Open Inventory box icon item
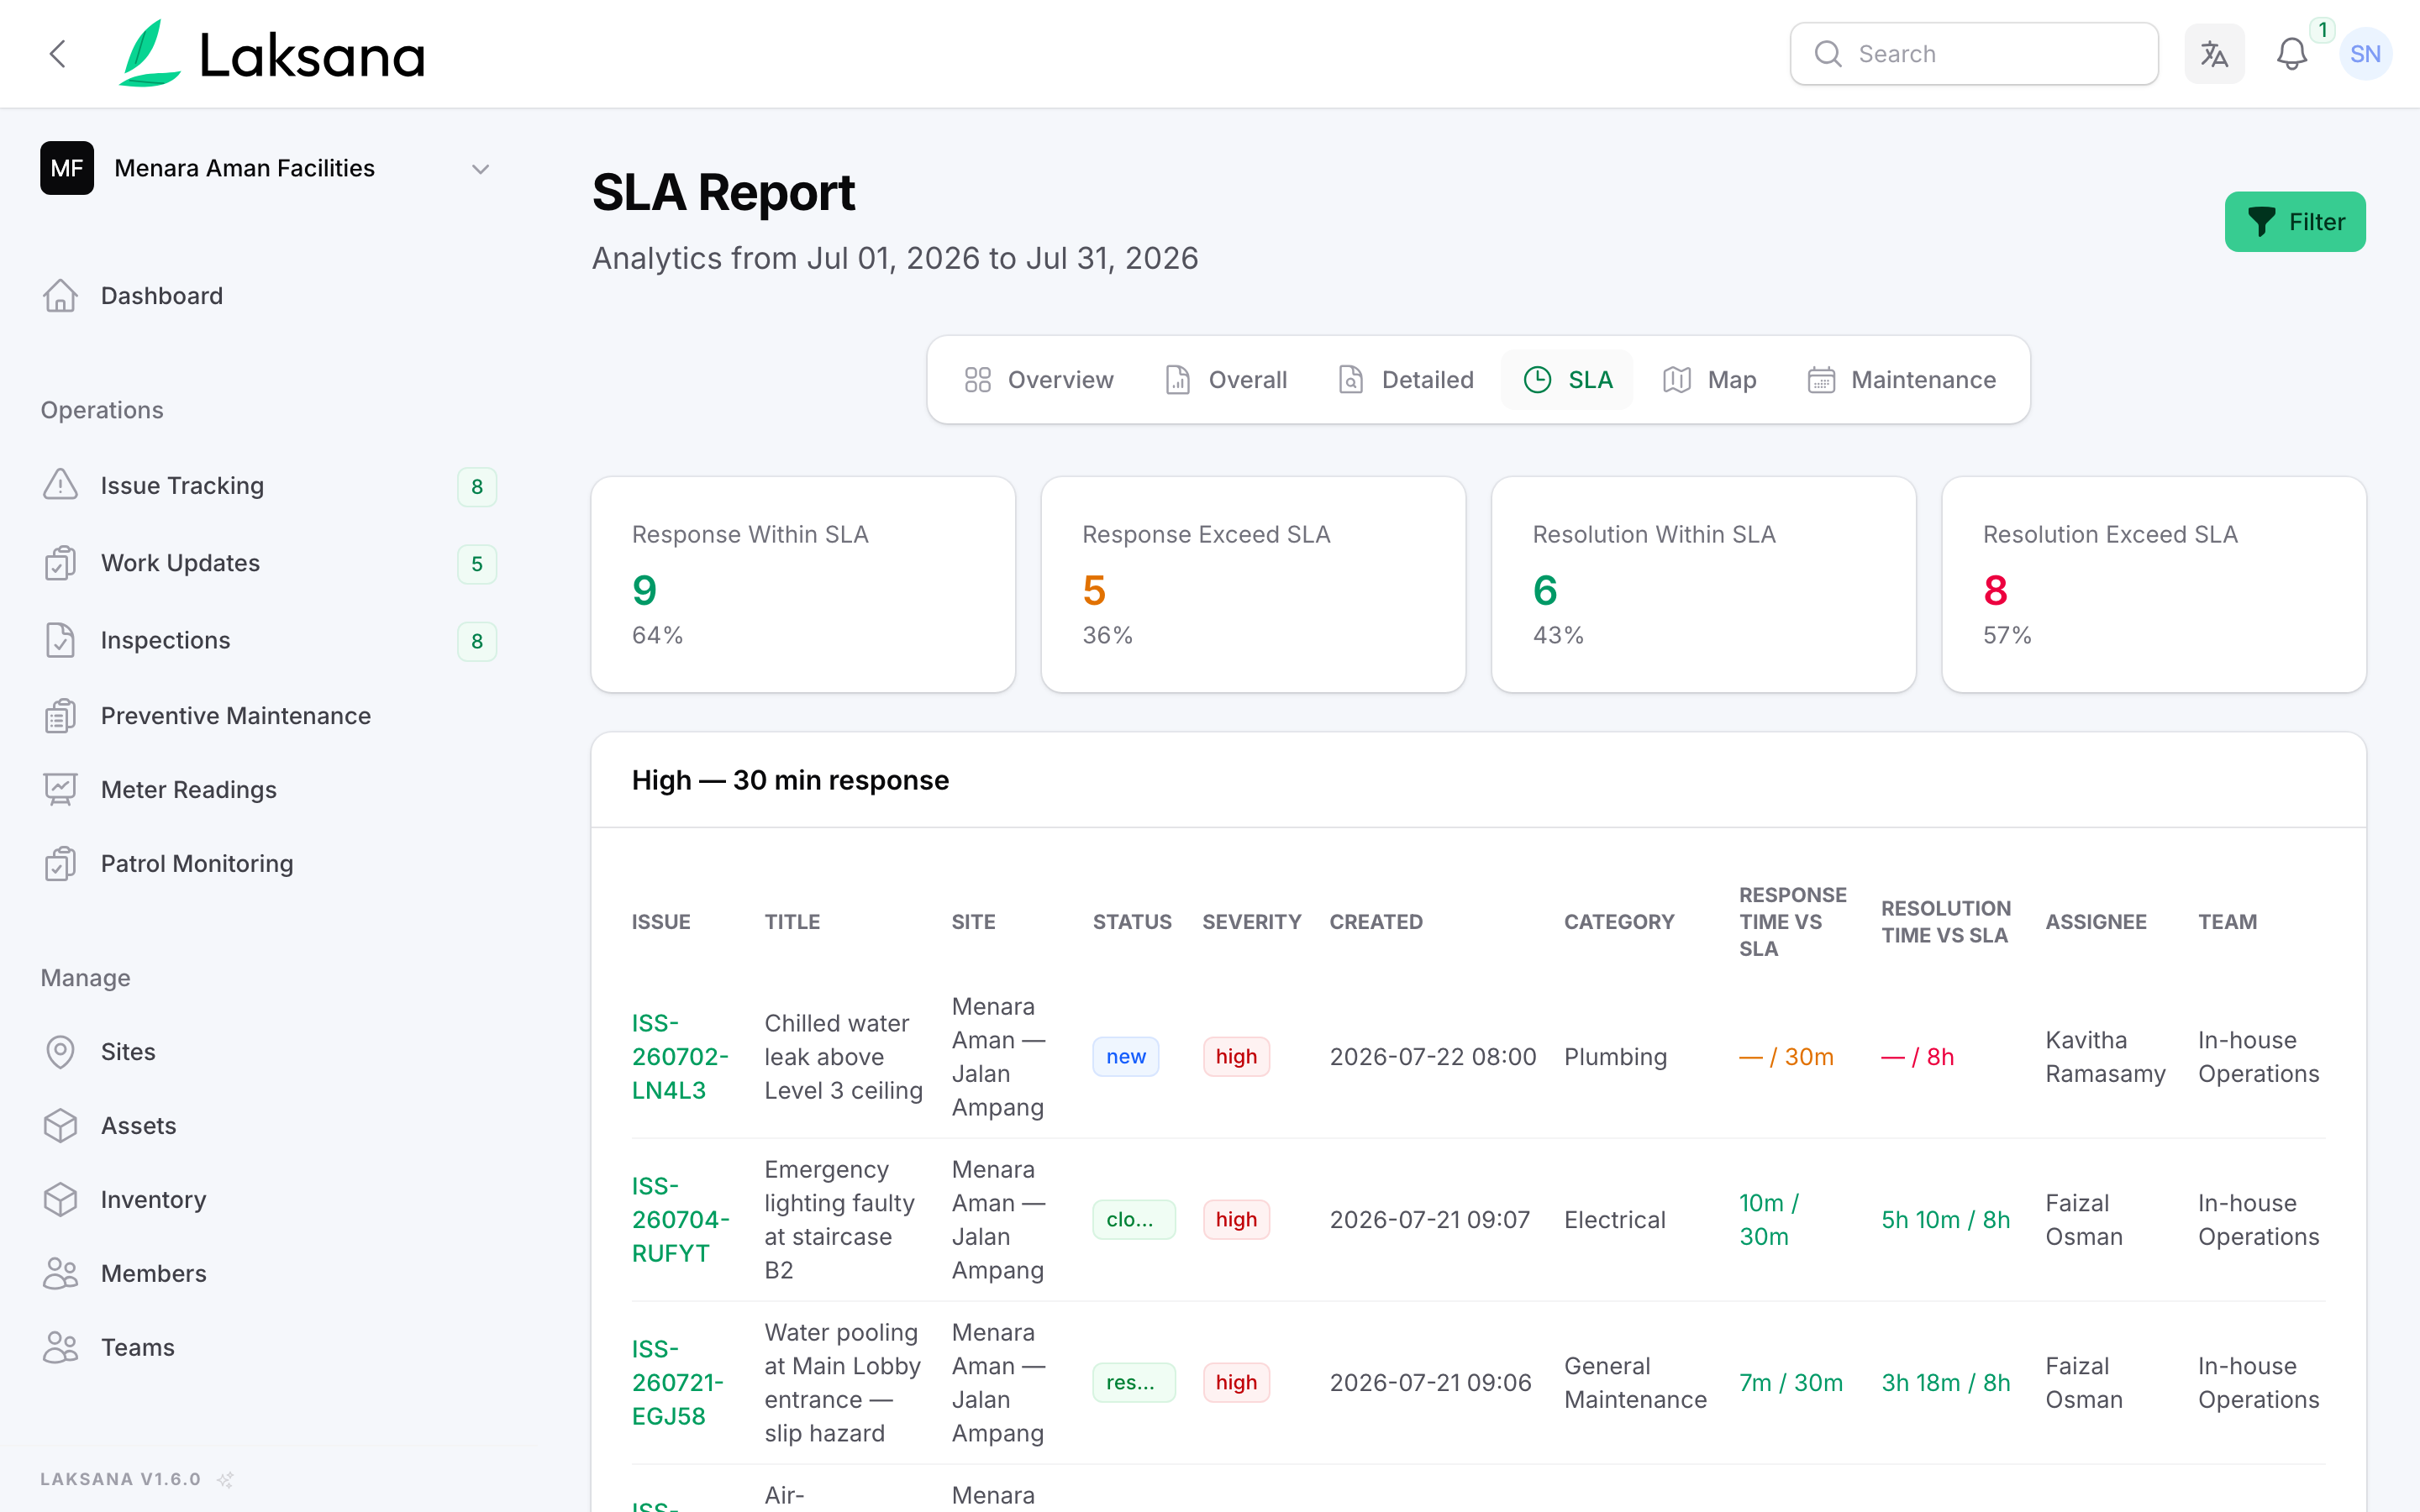Image resolution: width=2420 pixels, height=1512 pixels. [61, 1200]
